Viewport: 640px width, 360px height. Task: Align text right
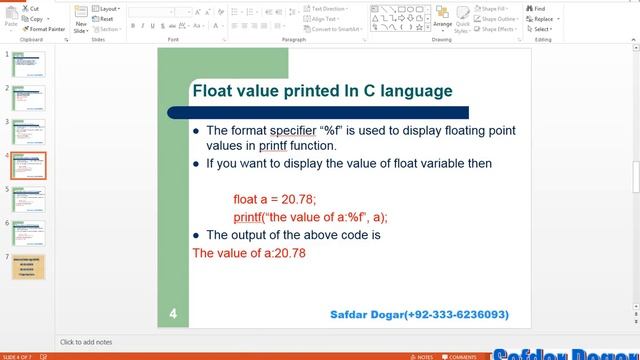tap(254, 26)
